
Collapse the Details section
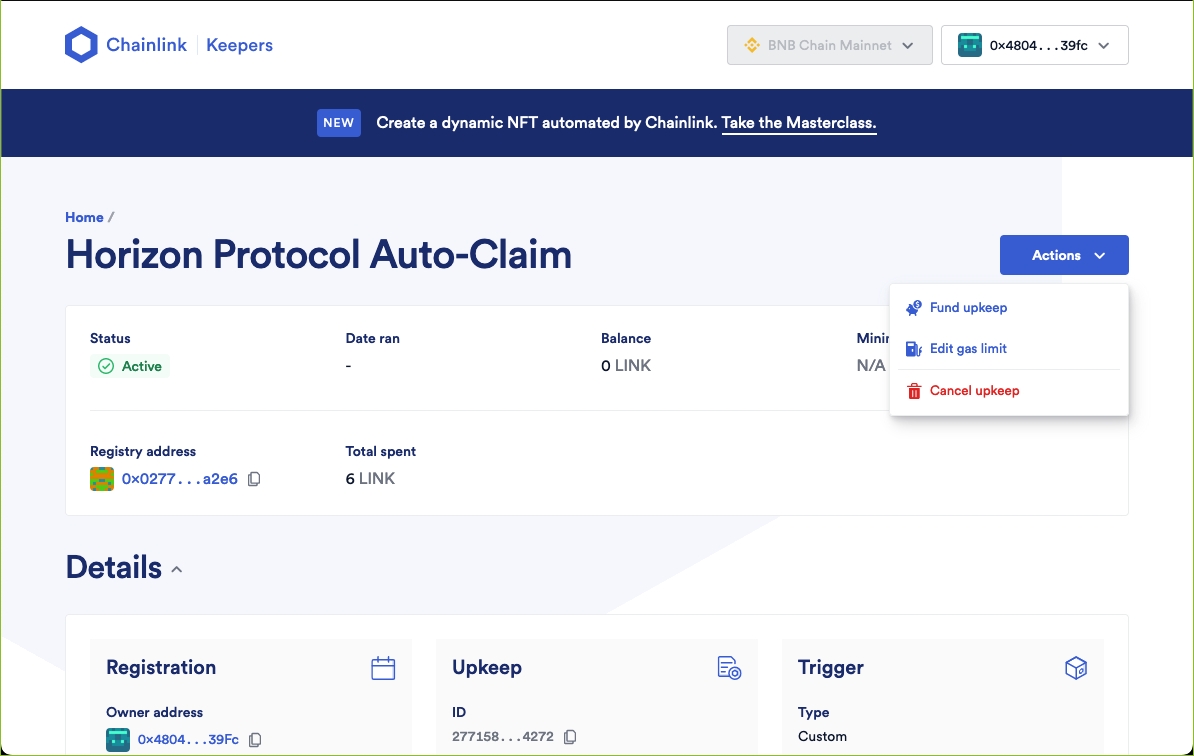pos(177,569)
